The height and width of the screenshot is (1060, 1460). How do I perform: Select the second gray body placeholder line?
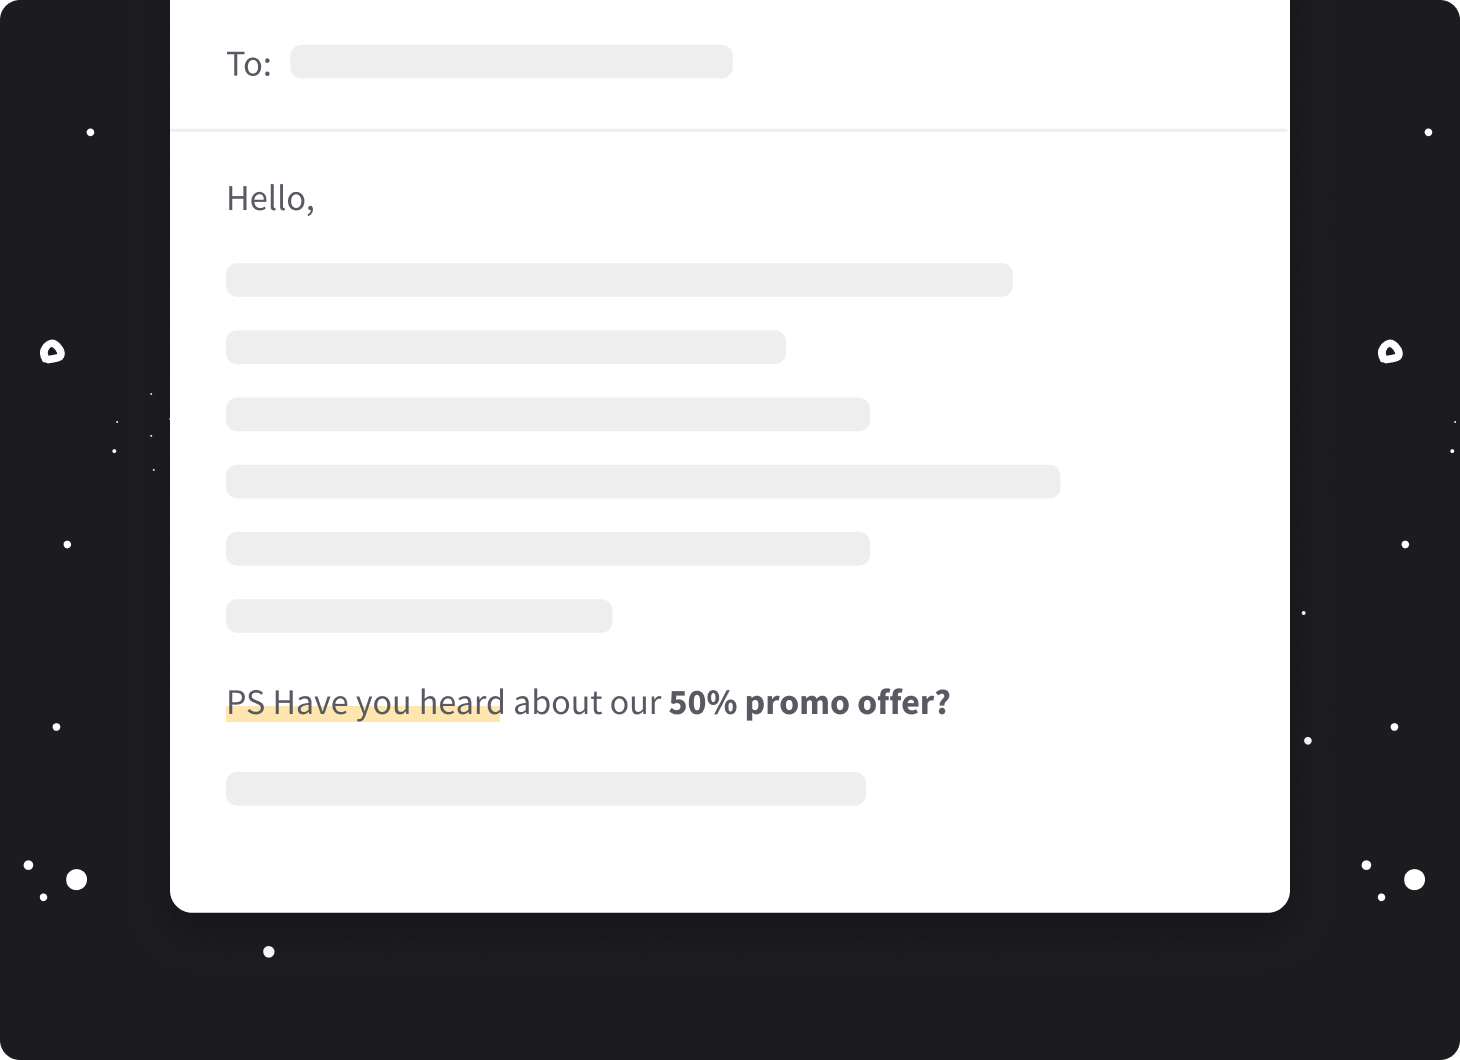pos(505,347)
